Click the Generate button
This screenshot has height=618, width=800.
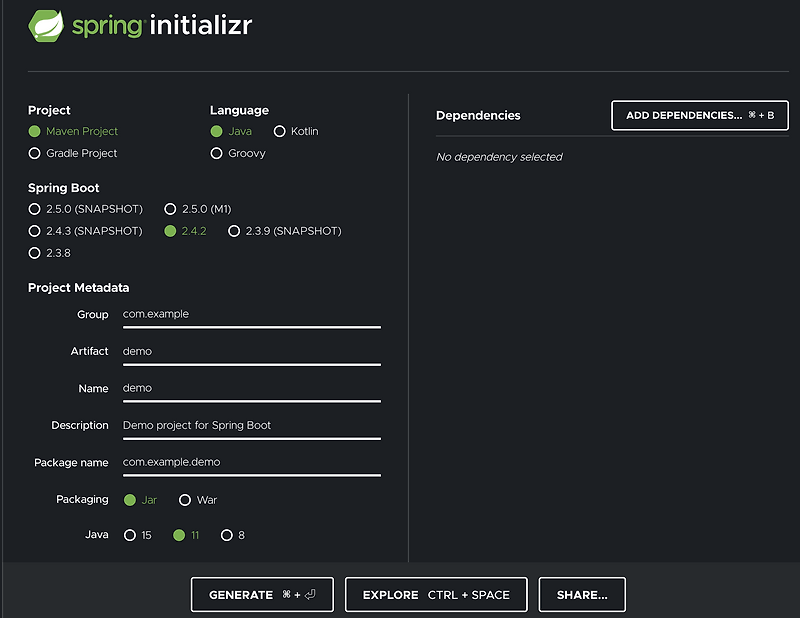pyautogui.click(x=262, y=594)
